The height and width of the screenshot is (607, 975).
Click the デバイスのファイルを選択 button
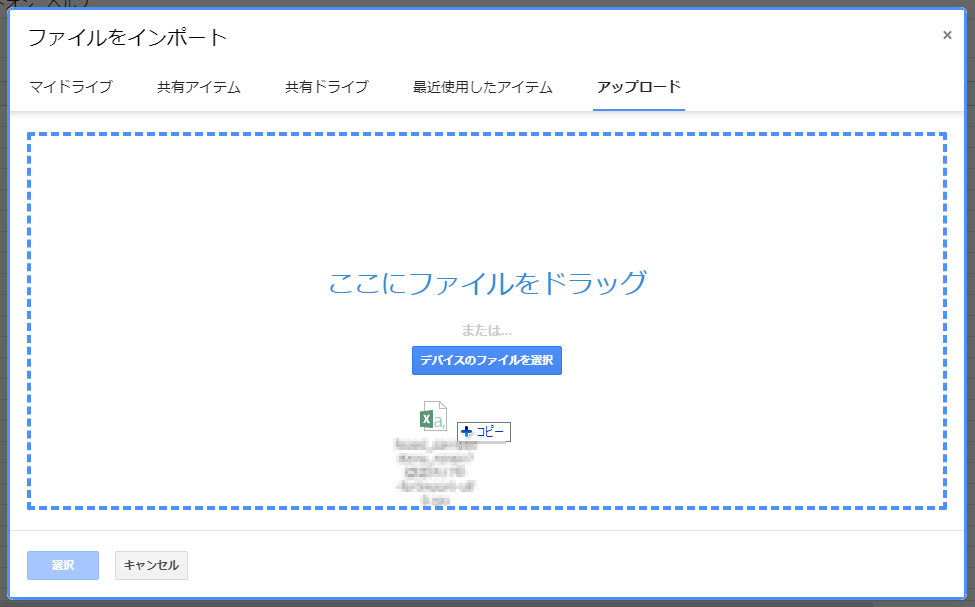click(487, 360)
